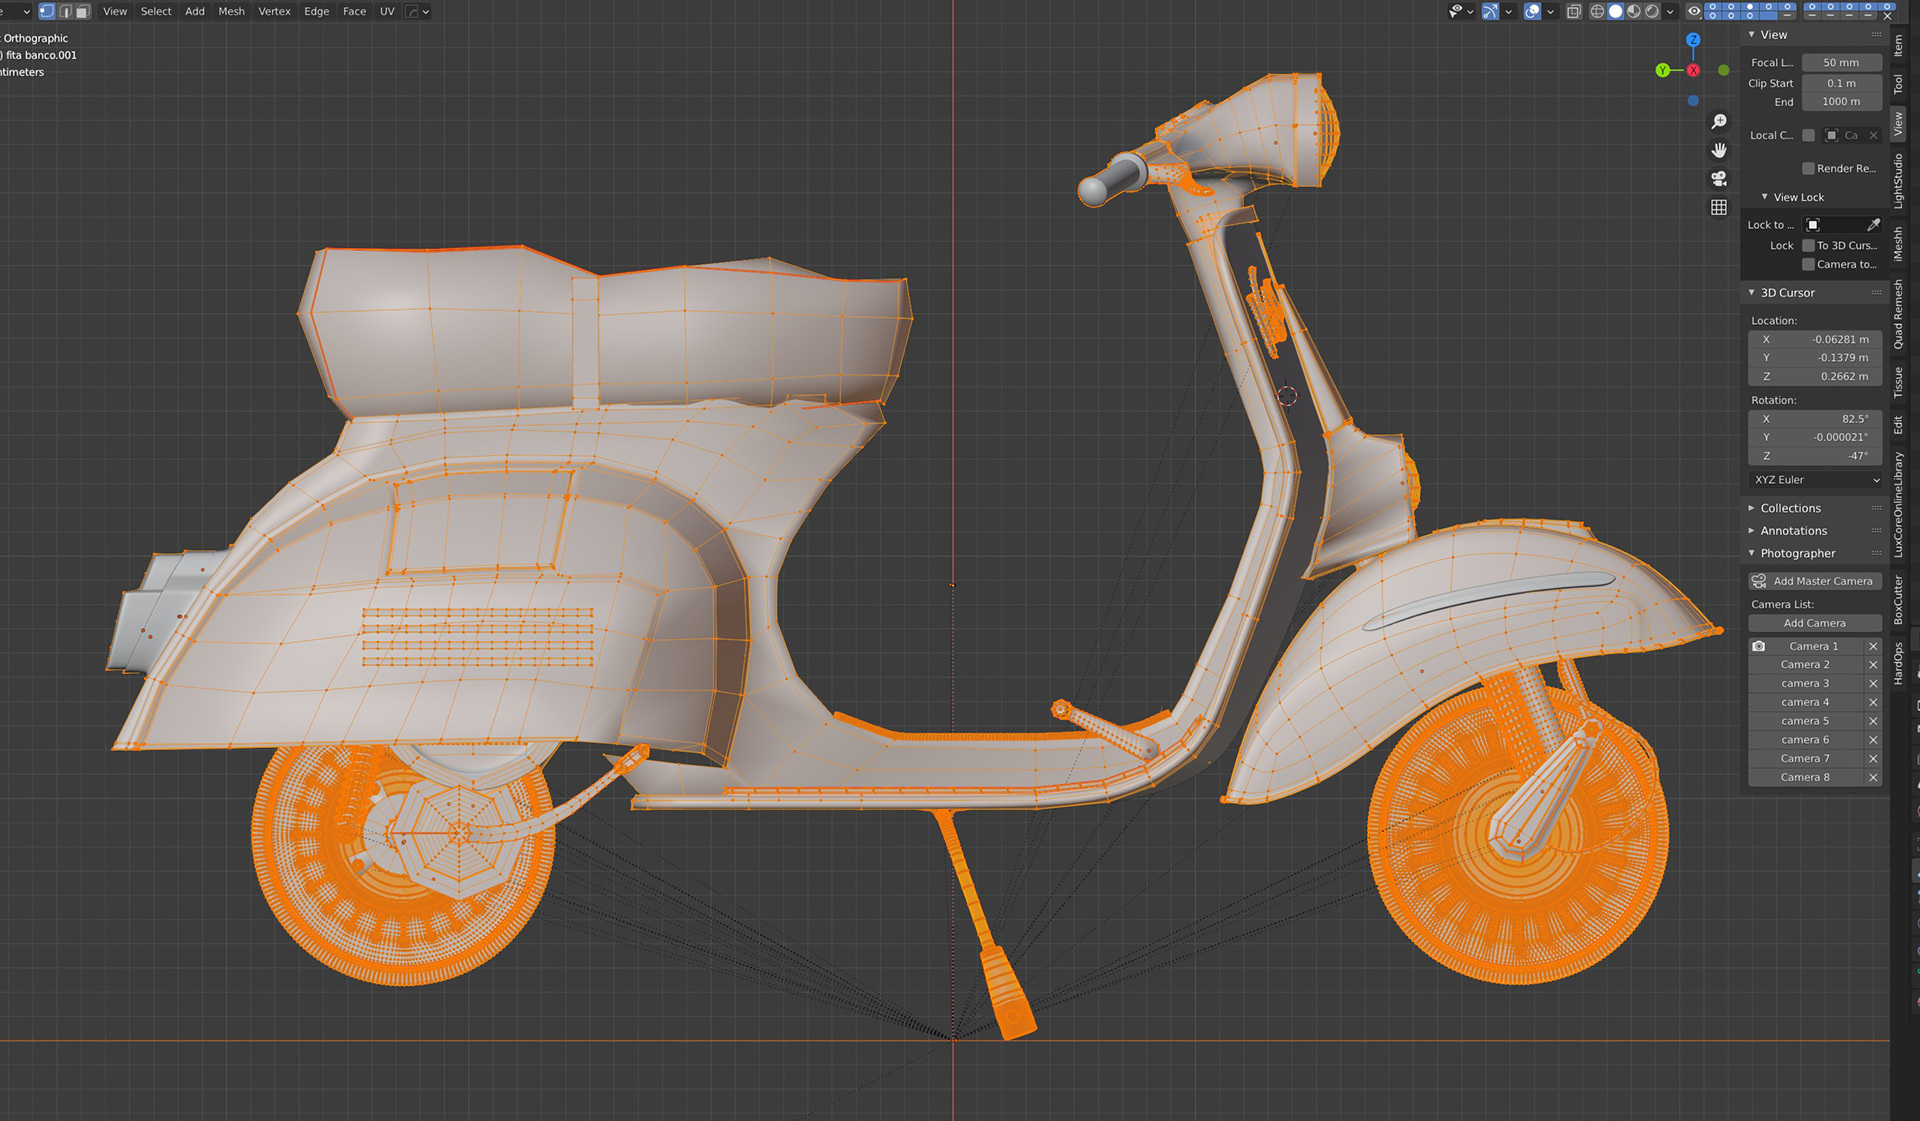The width and height of the screenshot is (1920, 1121).
Task: Toggle the camera view icon
Action: [1719, 179]
